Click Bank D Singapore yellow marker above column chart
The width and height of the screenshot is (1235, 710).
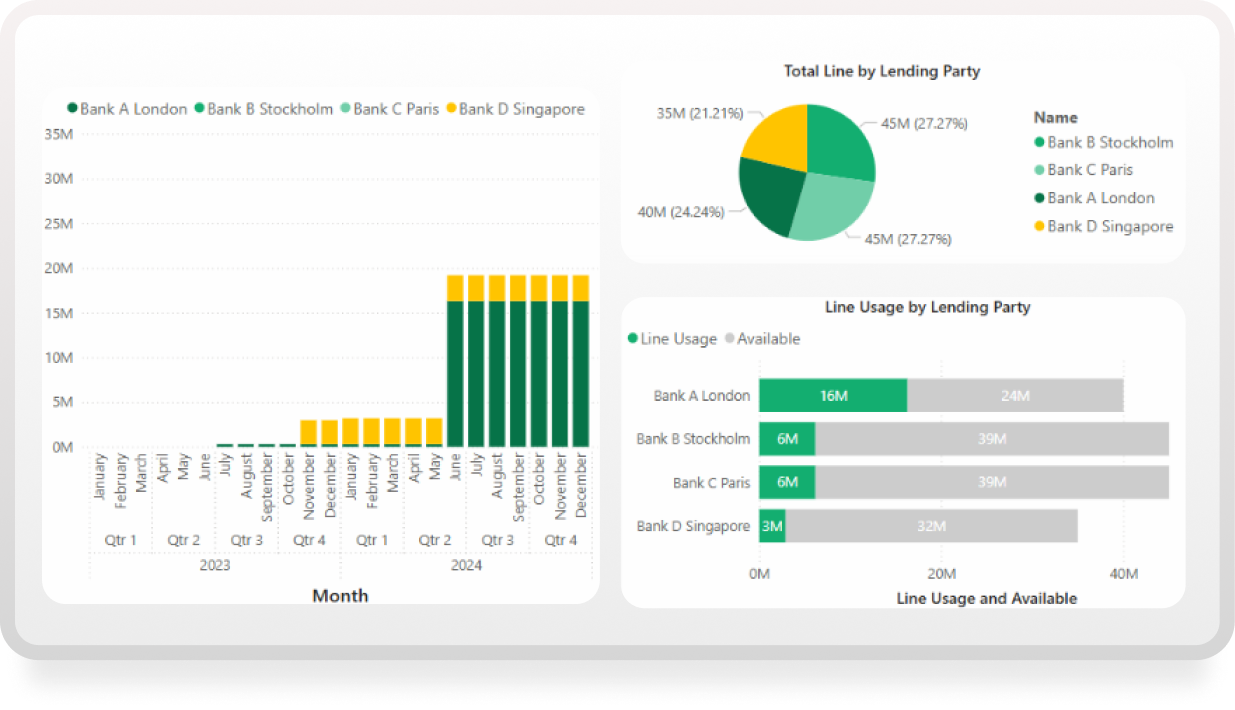pyautogui.click(x=451, y=109)
